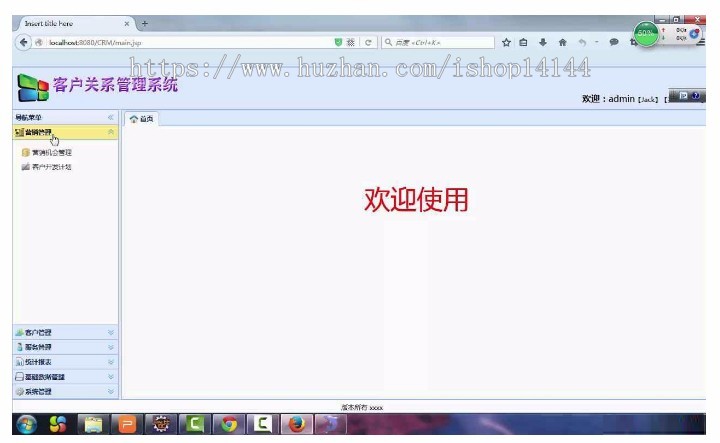Expand the 客户管理 section chevron
The width and height of the screenshot is (720, 443).
[111, 332]
